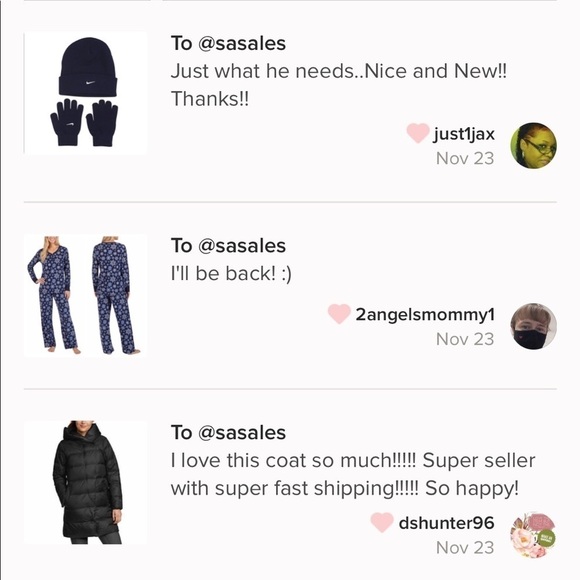This screenshot has width=580, height=580.
Task: Click Nov 23 date under dshunter96
Action: (465, 548)
